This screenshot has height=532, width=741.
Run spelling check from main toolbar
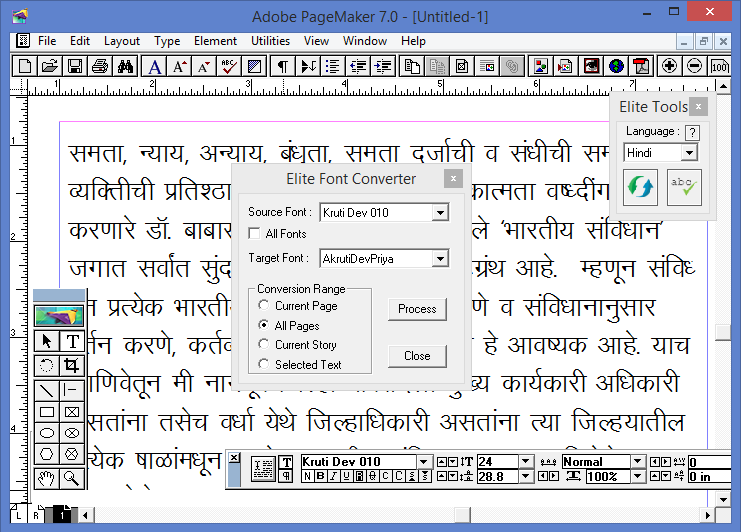pos(229,67)
